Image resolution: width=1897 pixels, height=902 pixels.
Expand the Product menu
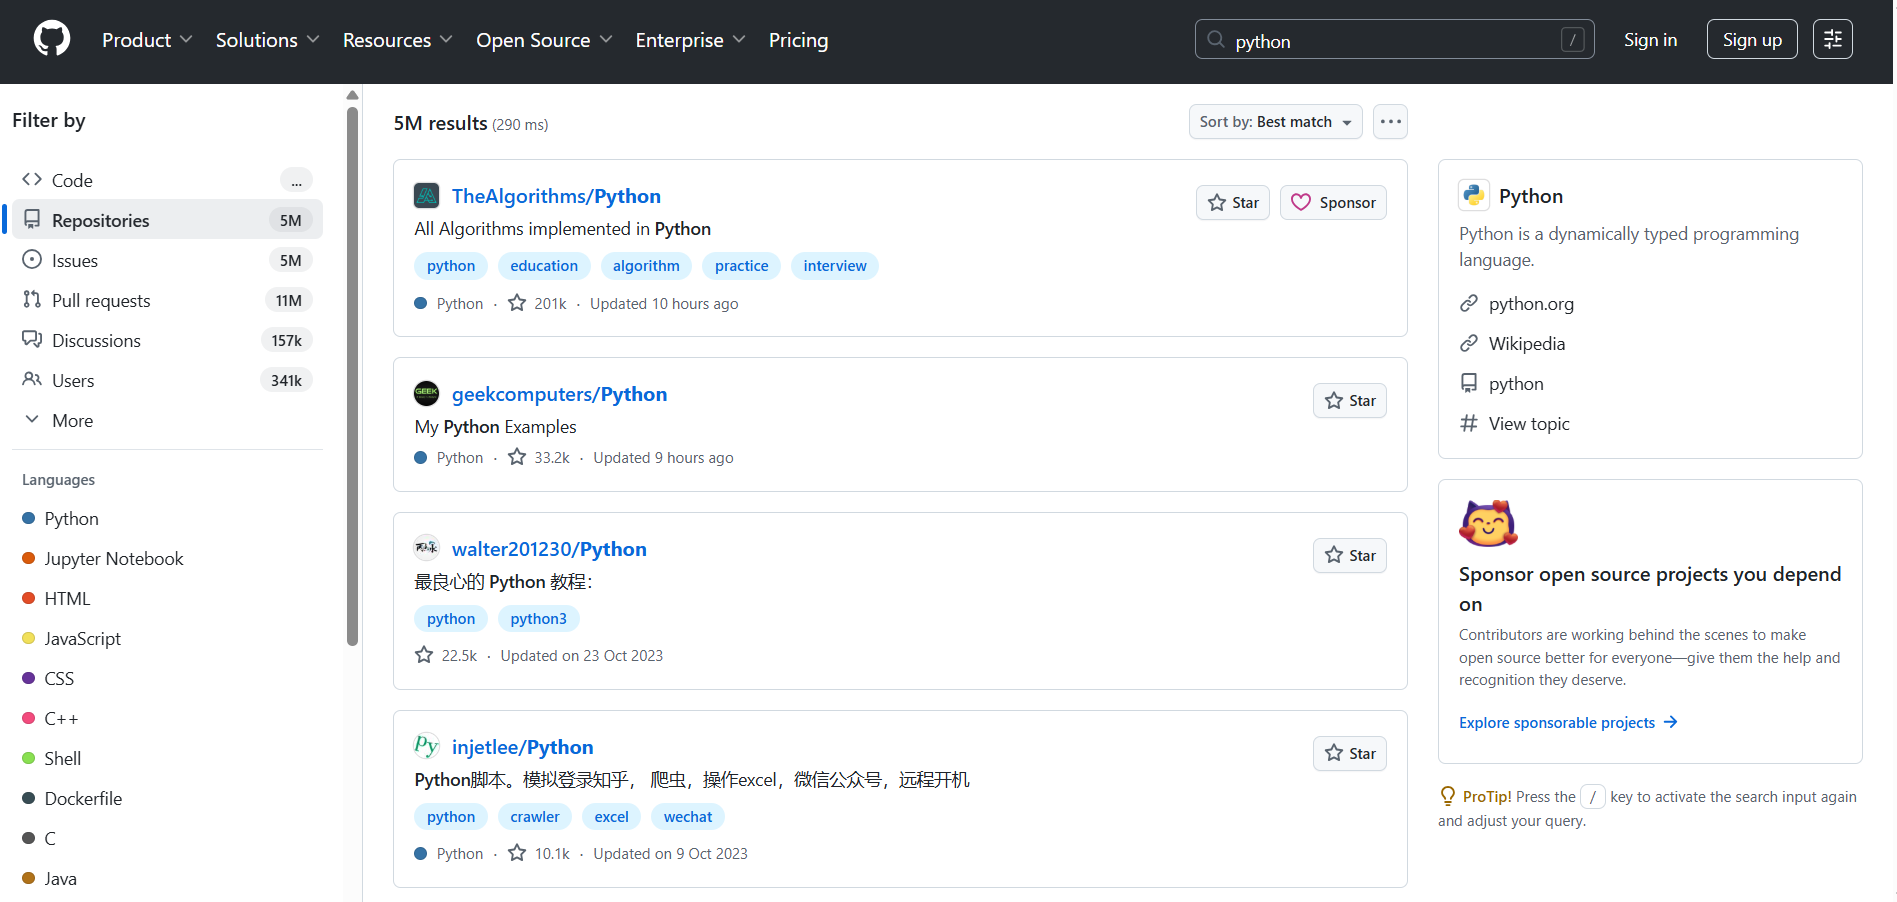point(147,40)
